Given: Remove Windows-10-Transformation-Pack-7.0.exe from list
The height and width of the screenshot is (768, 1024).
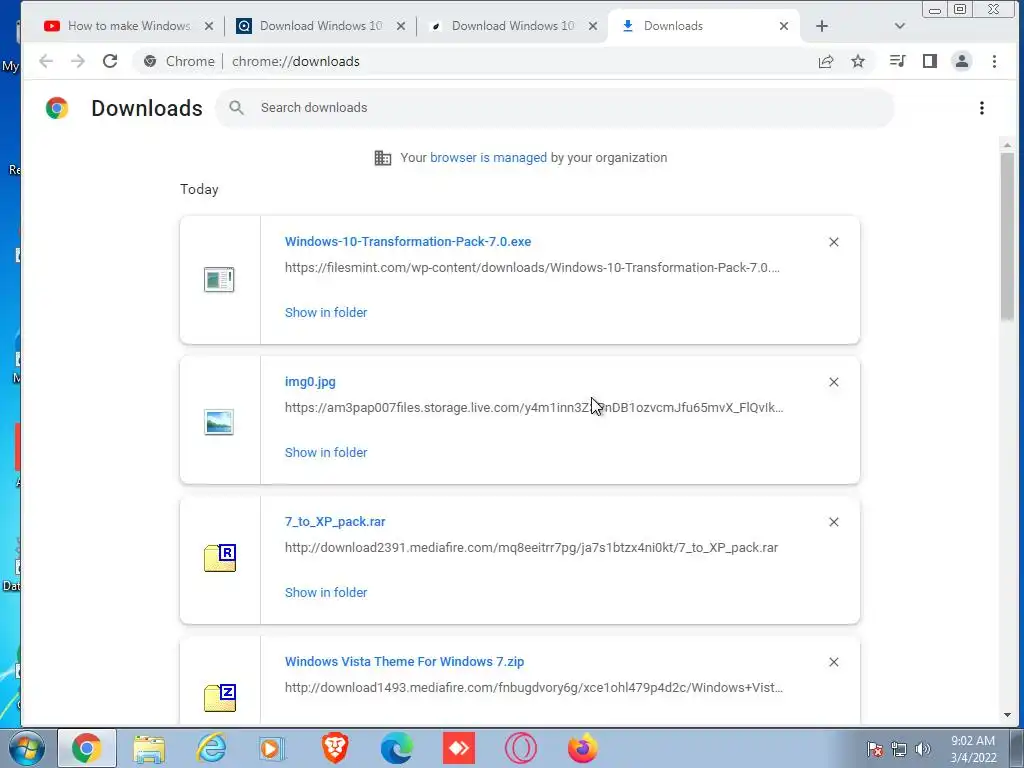Looking at the screenshot, I should (x=834, y=242).
